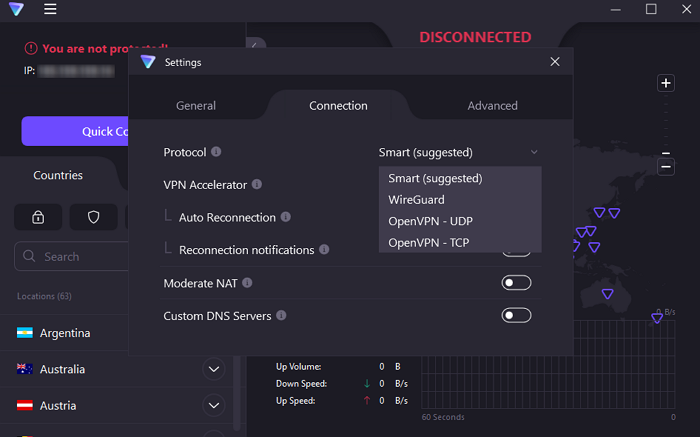Expand the Australia server list
Image resolution: width=700 pixels, height=437 pixels.
(x=214, y=370)
